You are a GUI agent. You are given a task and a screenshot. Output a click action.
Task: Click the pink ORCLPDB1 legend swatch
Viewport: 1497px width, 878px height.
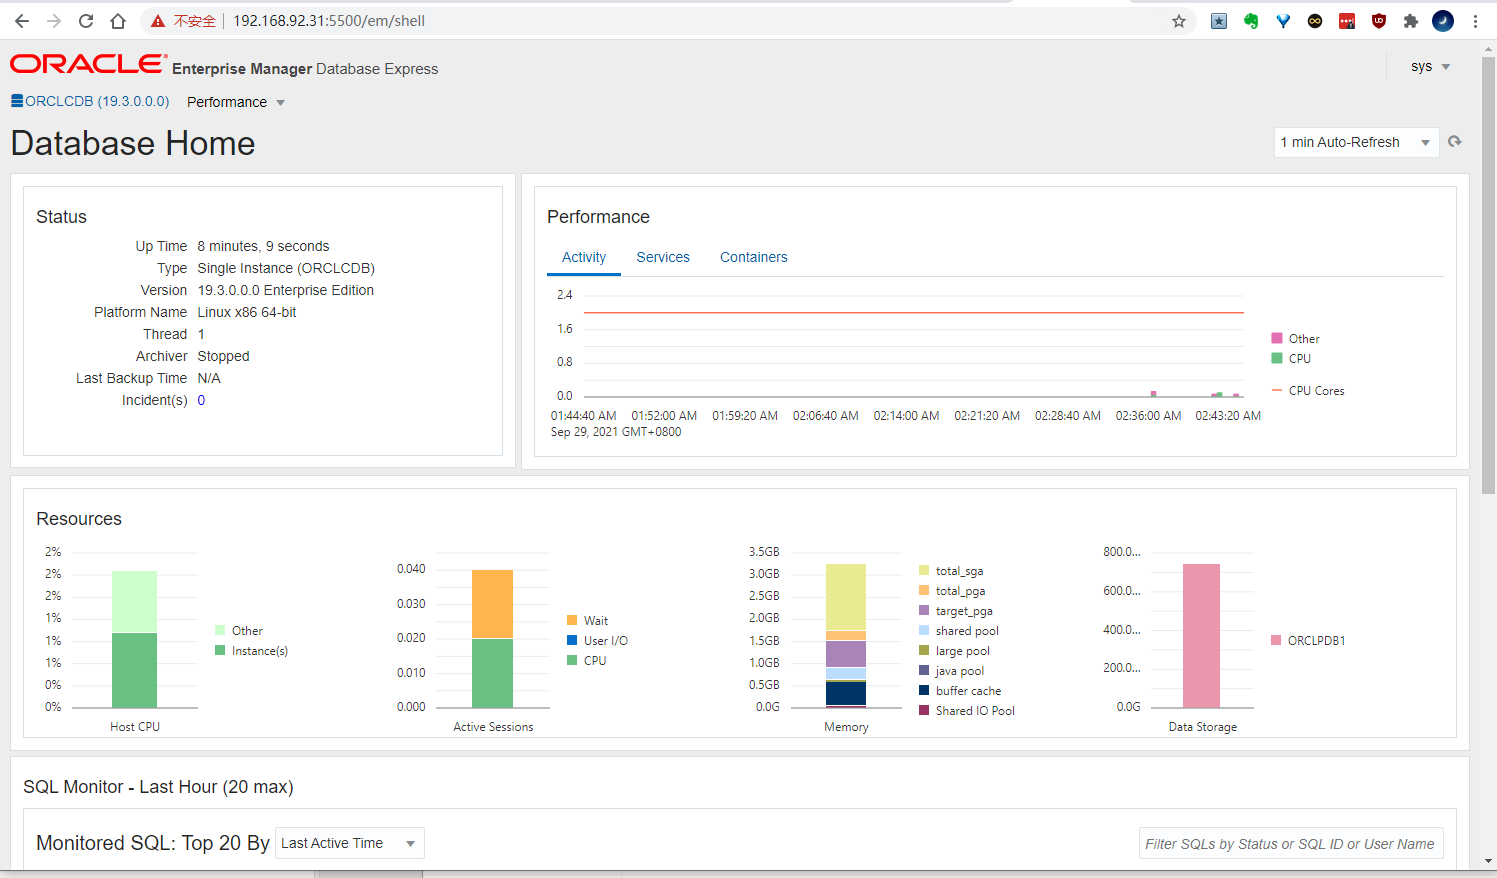1276,640
